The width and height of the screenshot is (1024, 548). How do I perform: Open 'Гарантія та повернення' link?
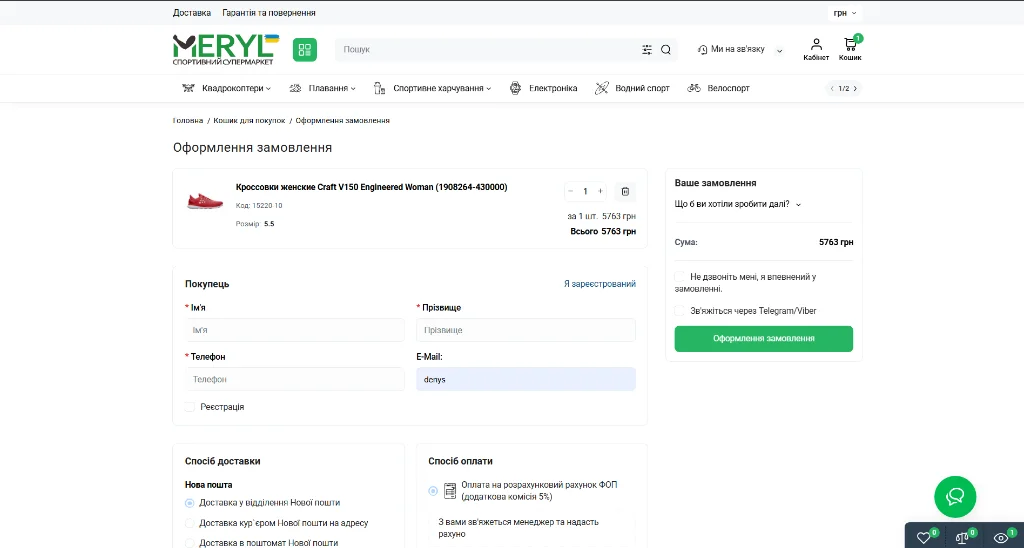(269, 12)
